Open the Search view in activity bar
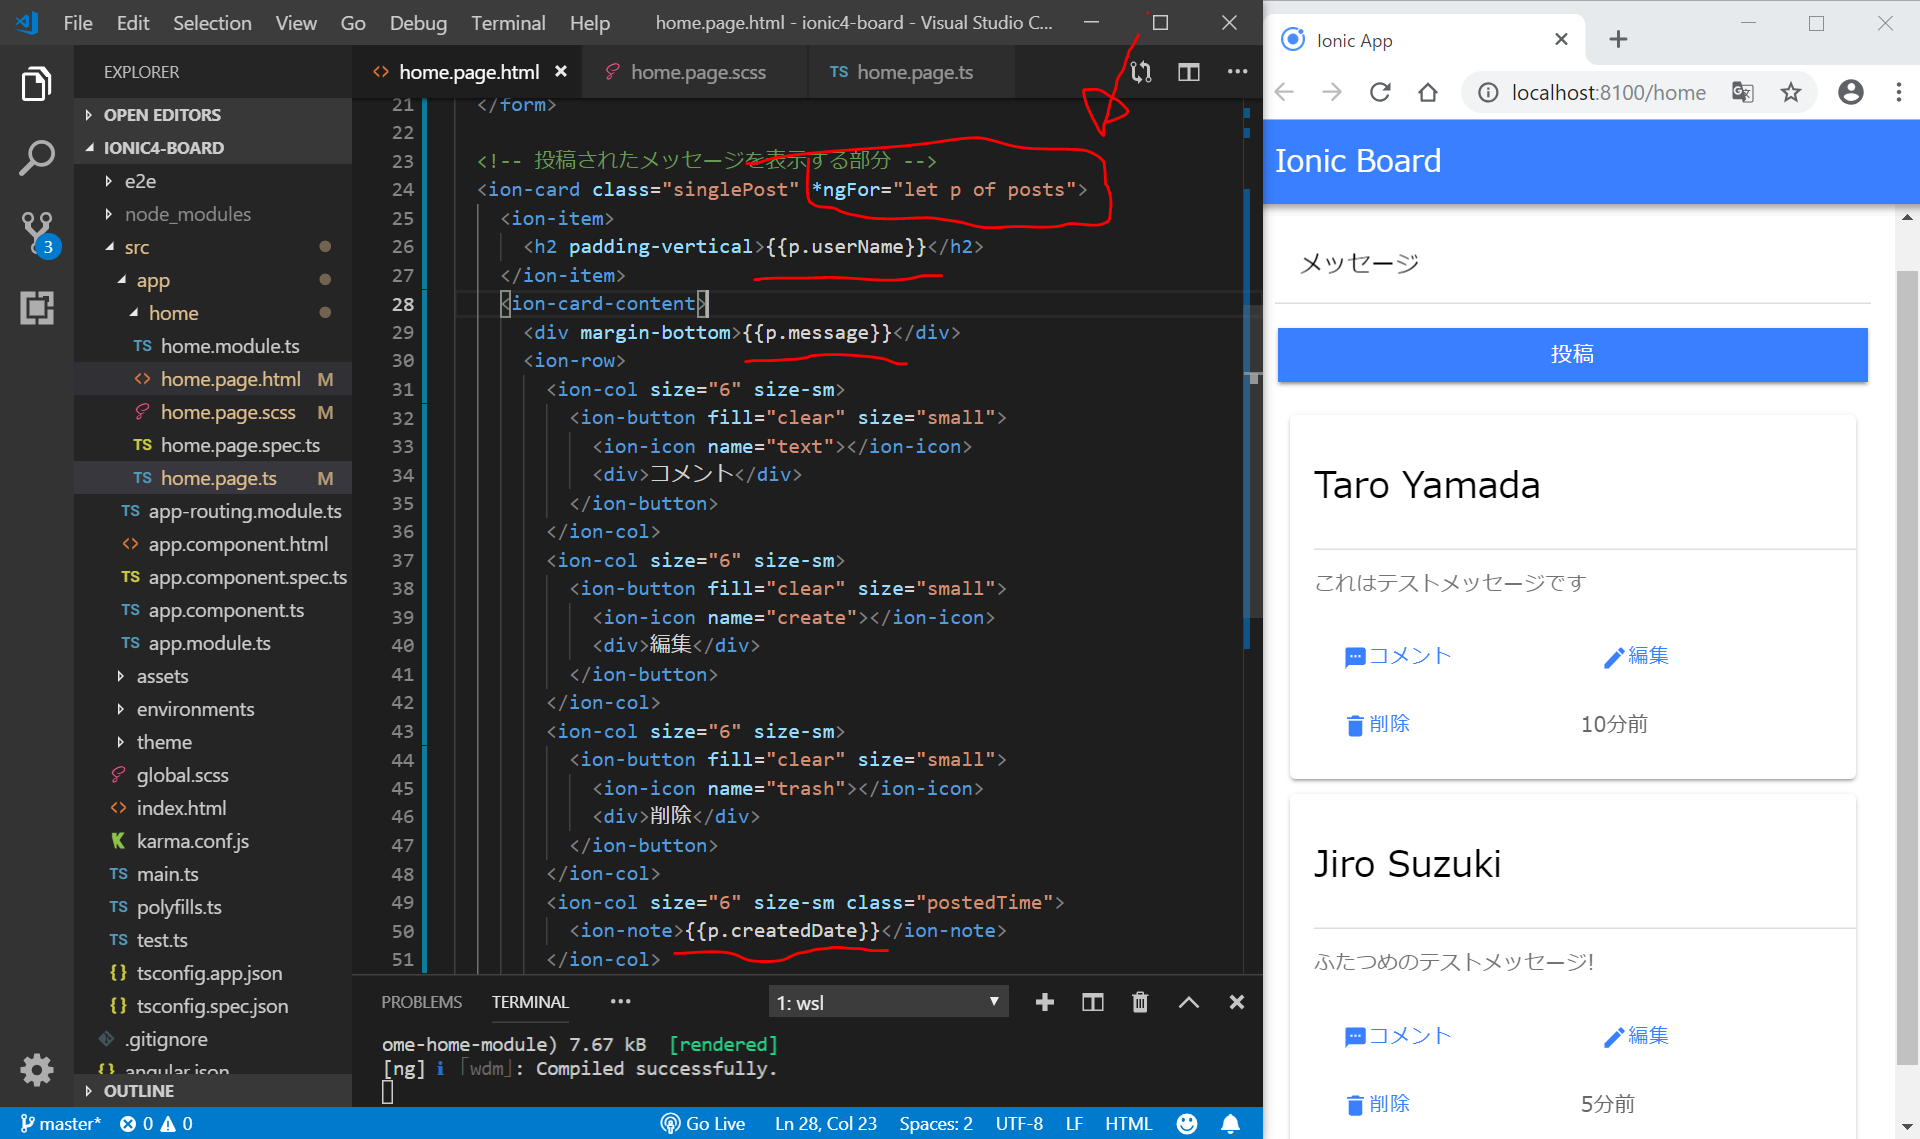The image size is (1920, 1139). [x=37, y=158]
